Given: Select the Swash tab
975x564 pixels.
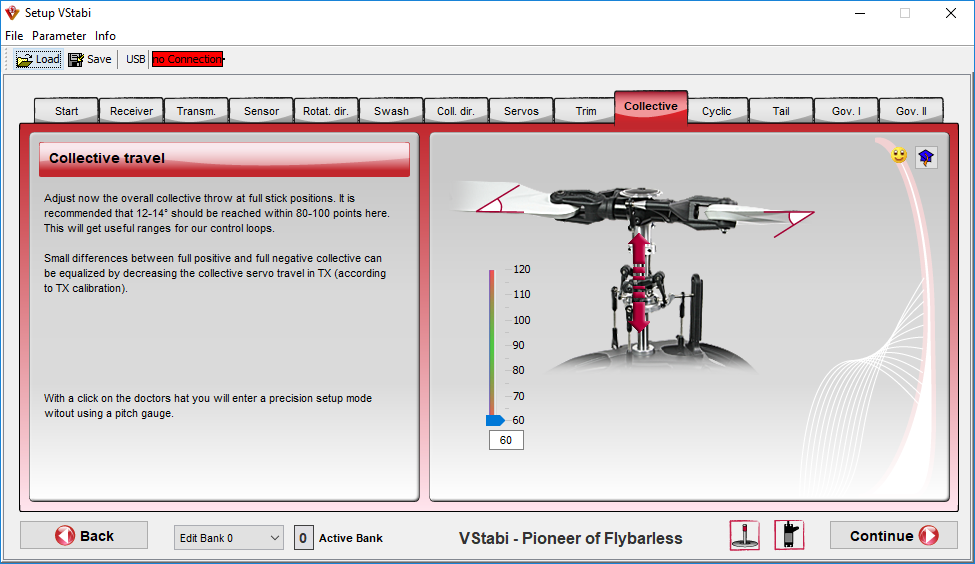Looking at the screenshot, I should tap(391, 111).
